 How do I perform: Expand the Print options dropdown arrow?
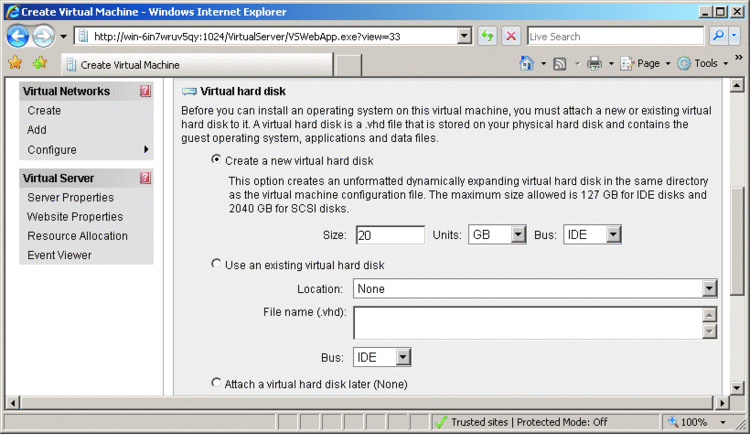(x=611, y=64)
